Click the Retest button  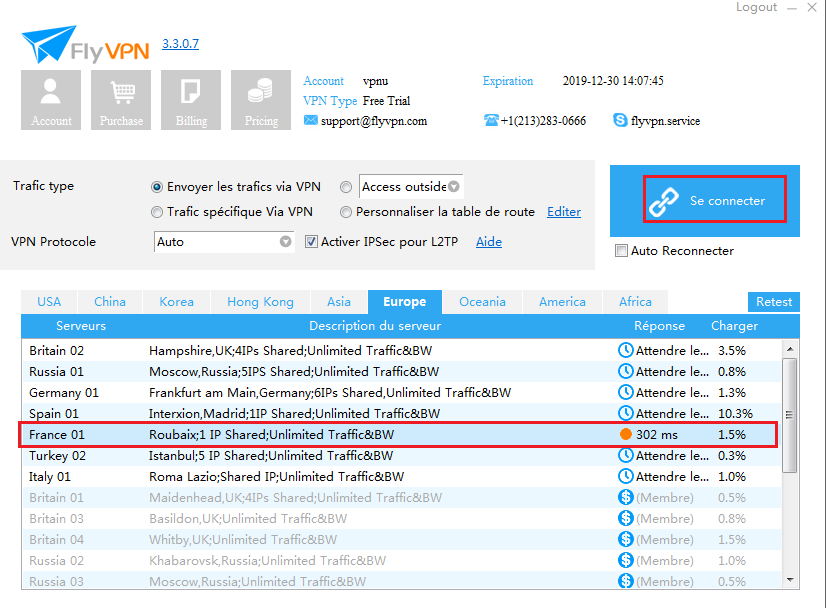774,302
